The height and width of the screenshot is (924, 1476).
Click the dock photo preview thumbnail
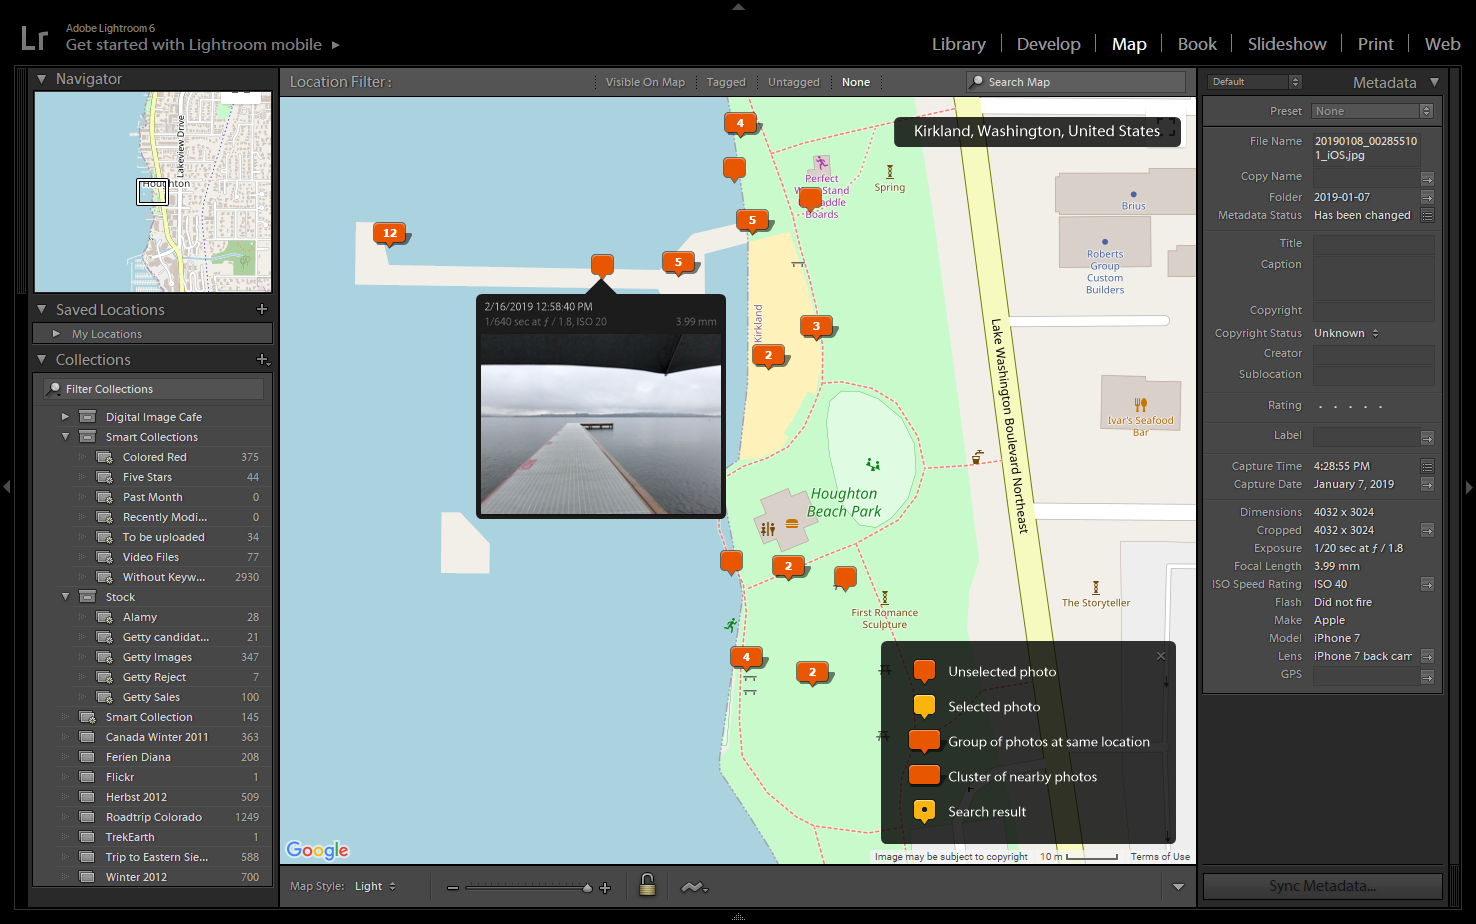pyautogui.click(x=601, y=424)
